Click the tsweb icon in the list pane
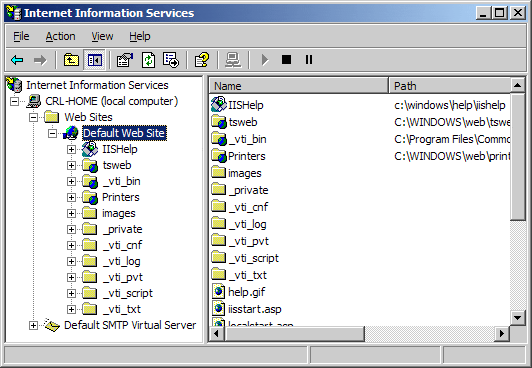 (219, 122)
